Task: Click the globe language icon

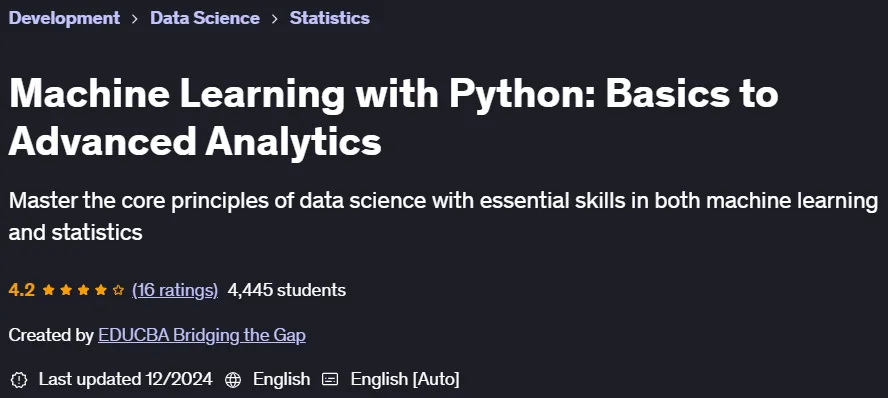Action: [x=233, y=379]
